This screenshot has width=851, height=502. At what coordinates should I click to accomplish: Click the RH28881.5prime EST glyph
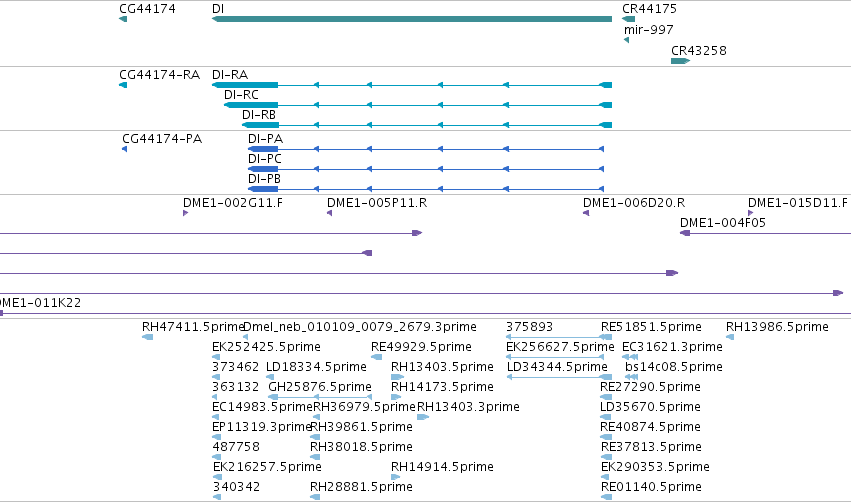click(x=315, y=497)
